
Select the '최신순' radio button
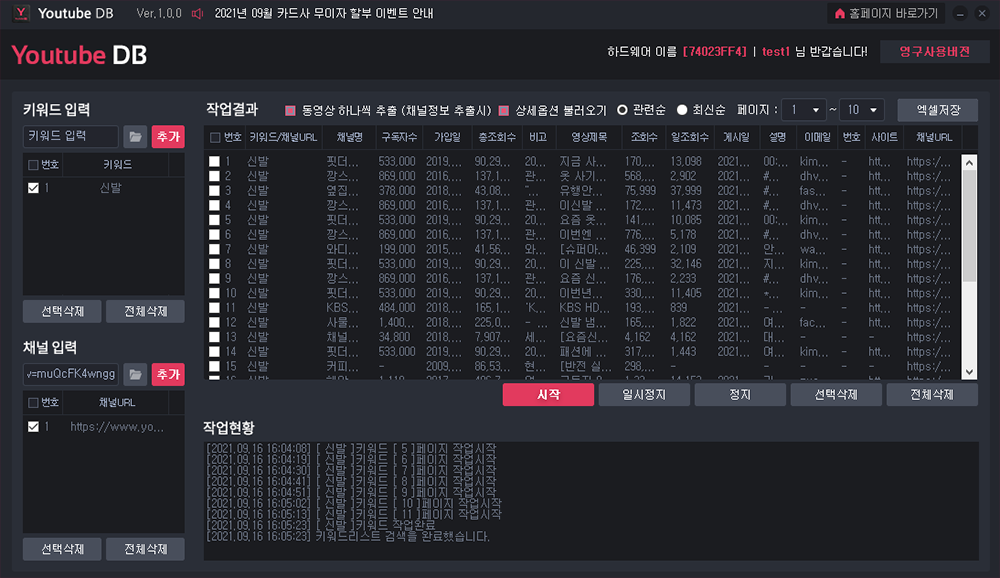(683, 110)
